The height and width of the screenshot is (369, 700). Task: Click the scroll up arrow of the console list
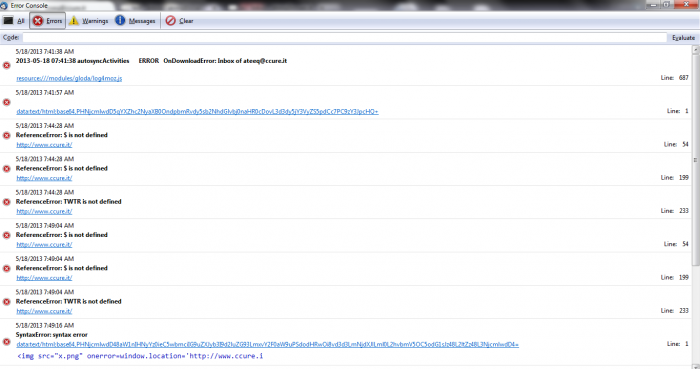695,50
